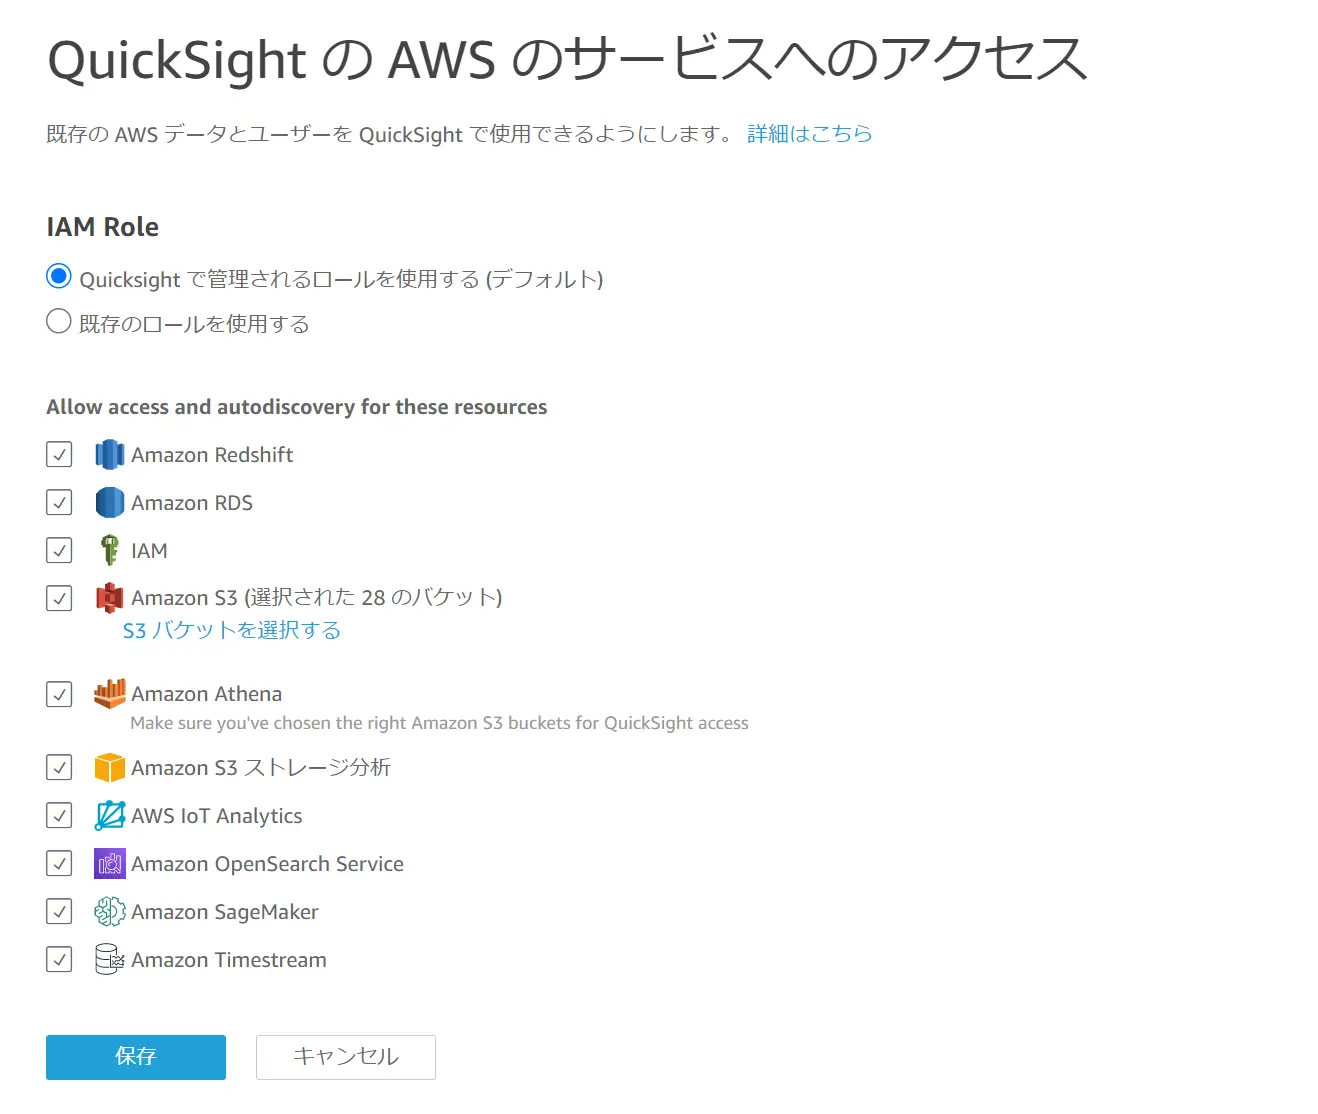1318x1114 pixels.
Task: Click the 保存 button
Action: point(136,1057)
